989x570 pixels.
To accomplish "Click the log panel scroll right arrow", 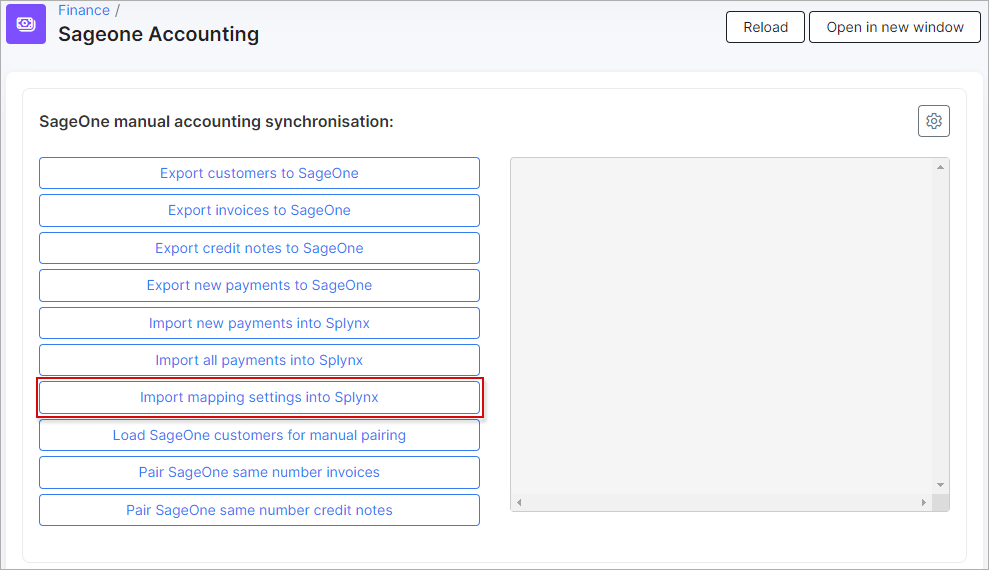I will click(924, 502).
